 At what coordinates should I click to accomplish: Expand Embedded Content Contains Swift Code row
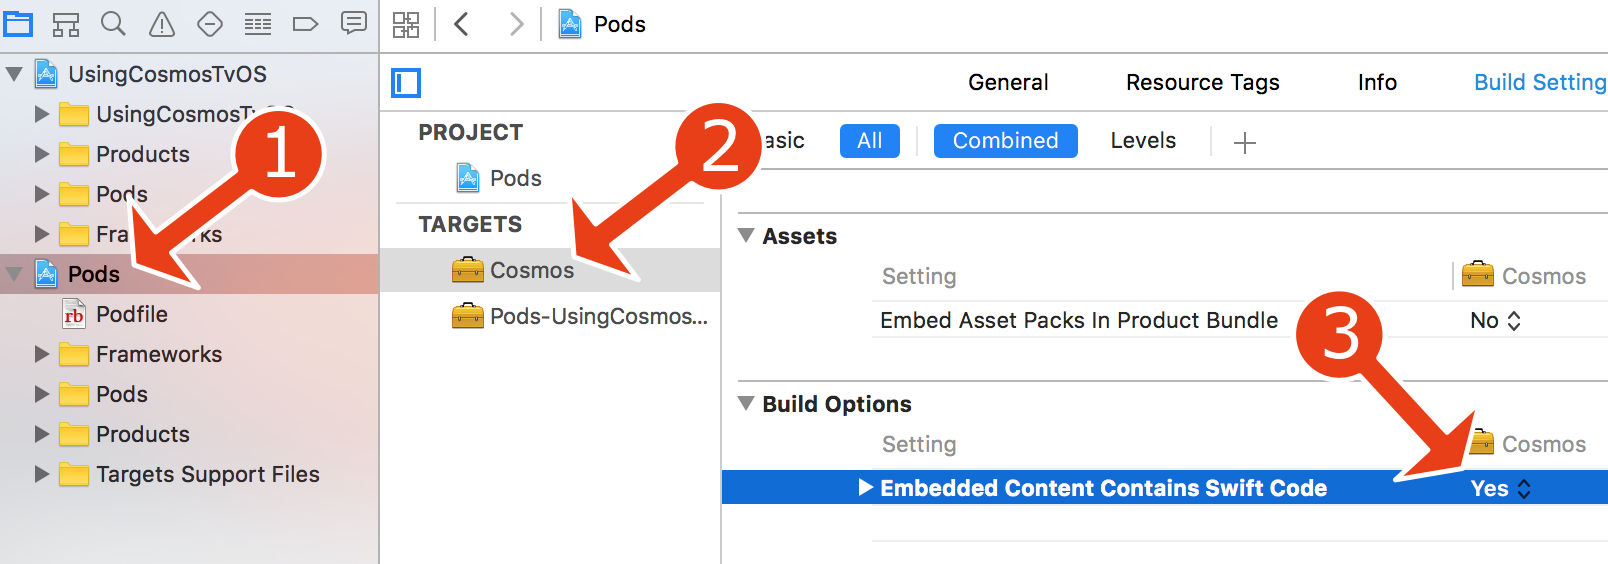866,488
